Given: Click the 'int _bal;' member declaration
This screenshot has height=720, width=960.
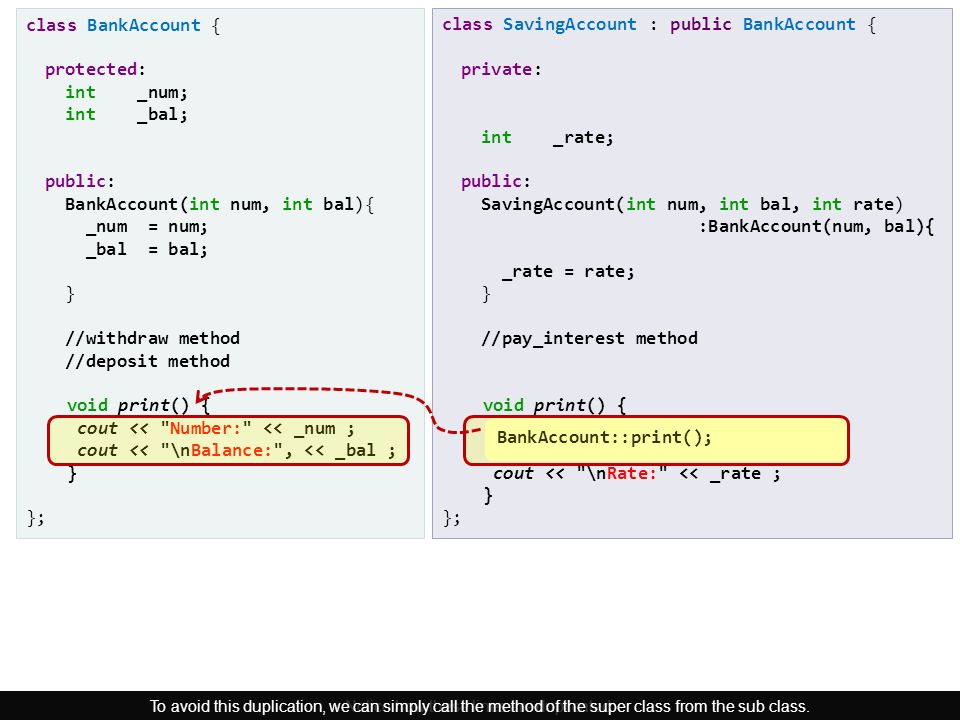Looking at the screenshot, I should pyautogui.click(x=126, y=114).
